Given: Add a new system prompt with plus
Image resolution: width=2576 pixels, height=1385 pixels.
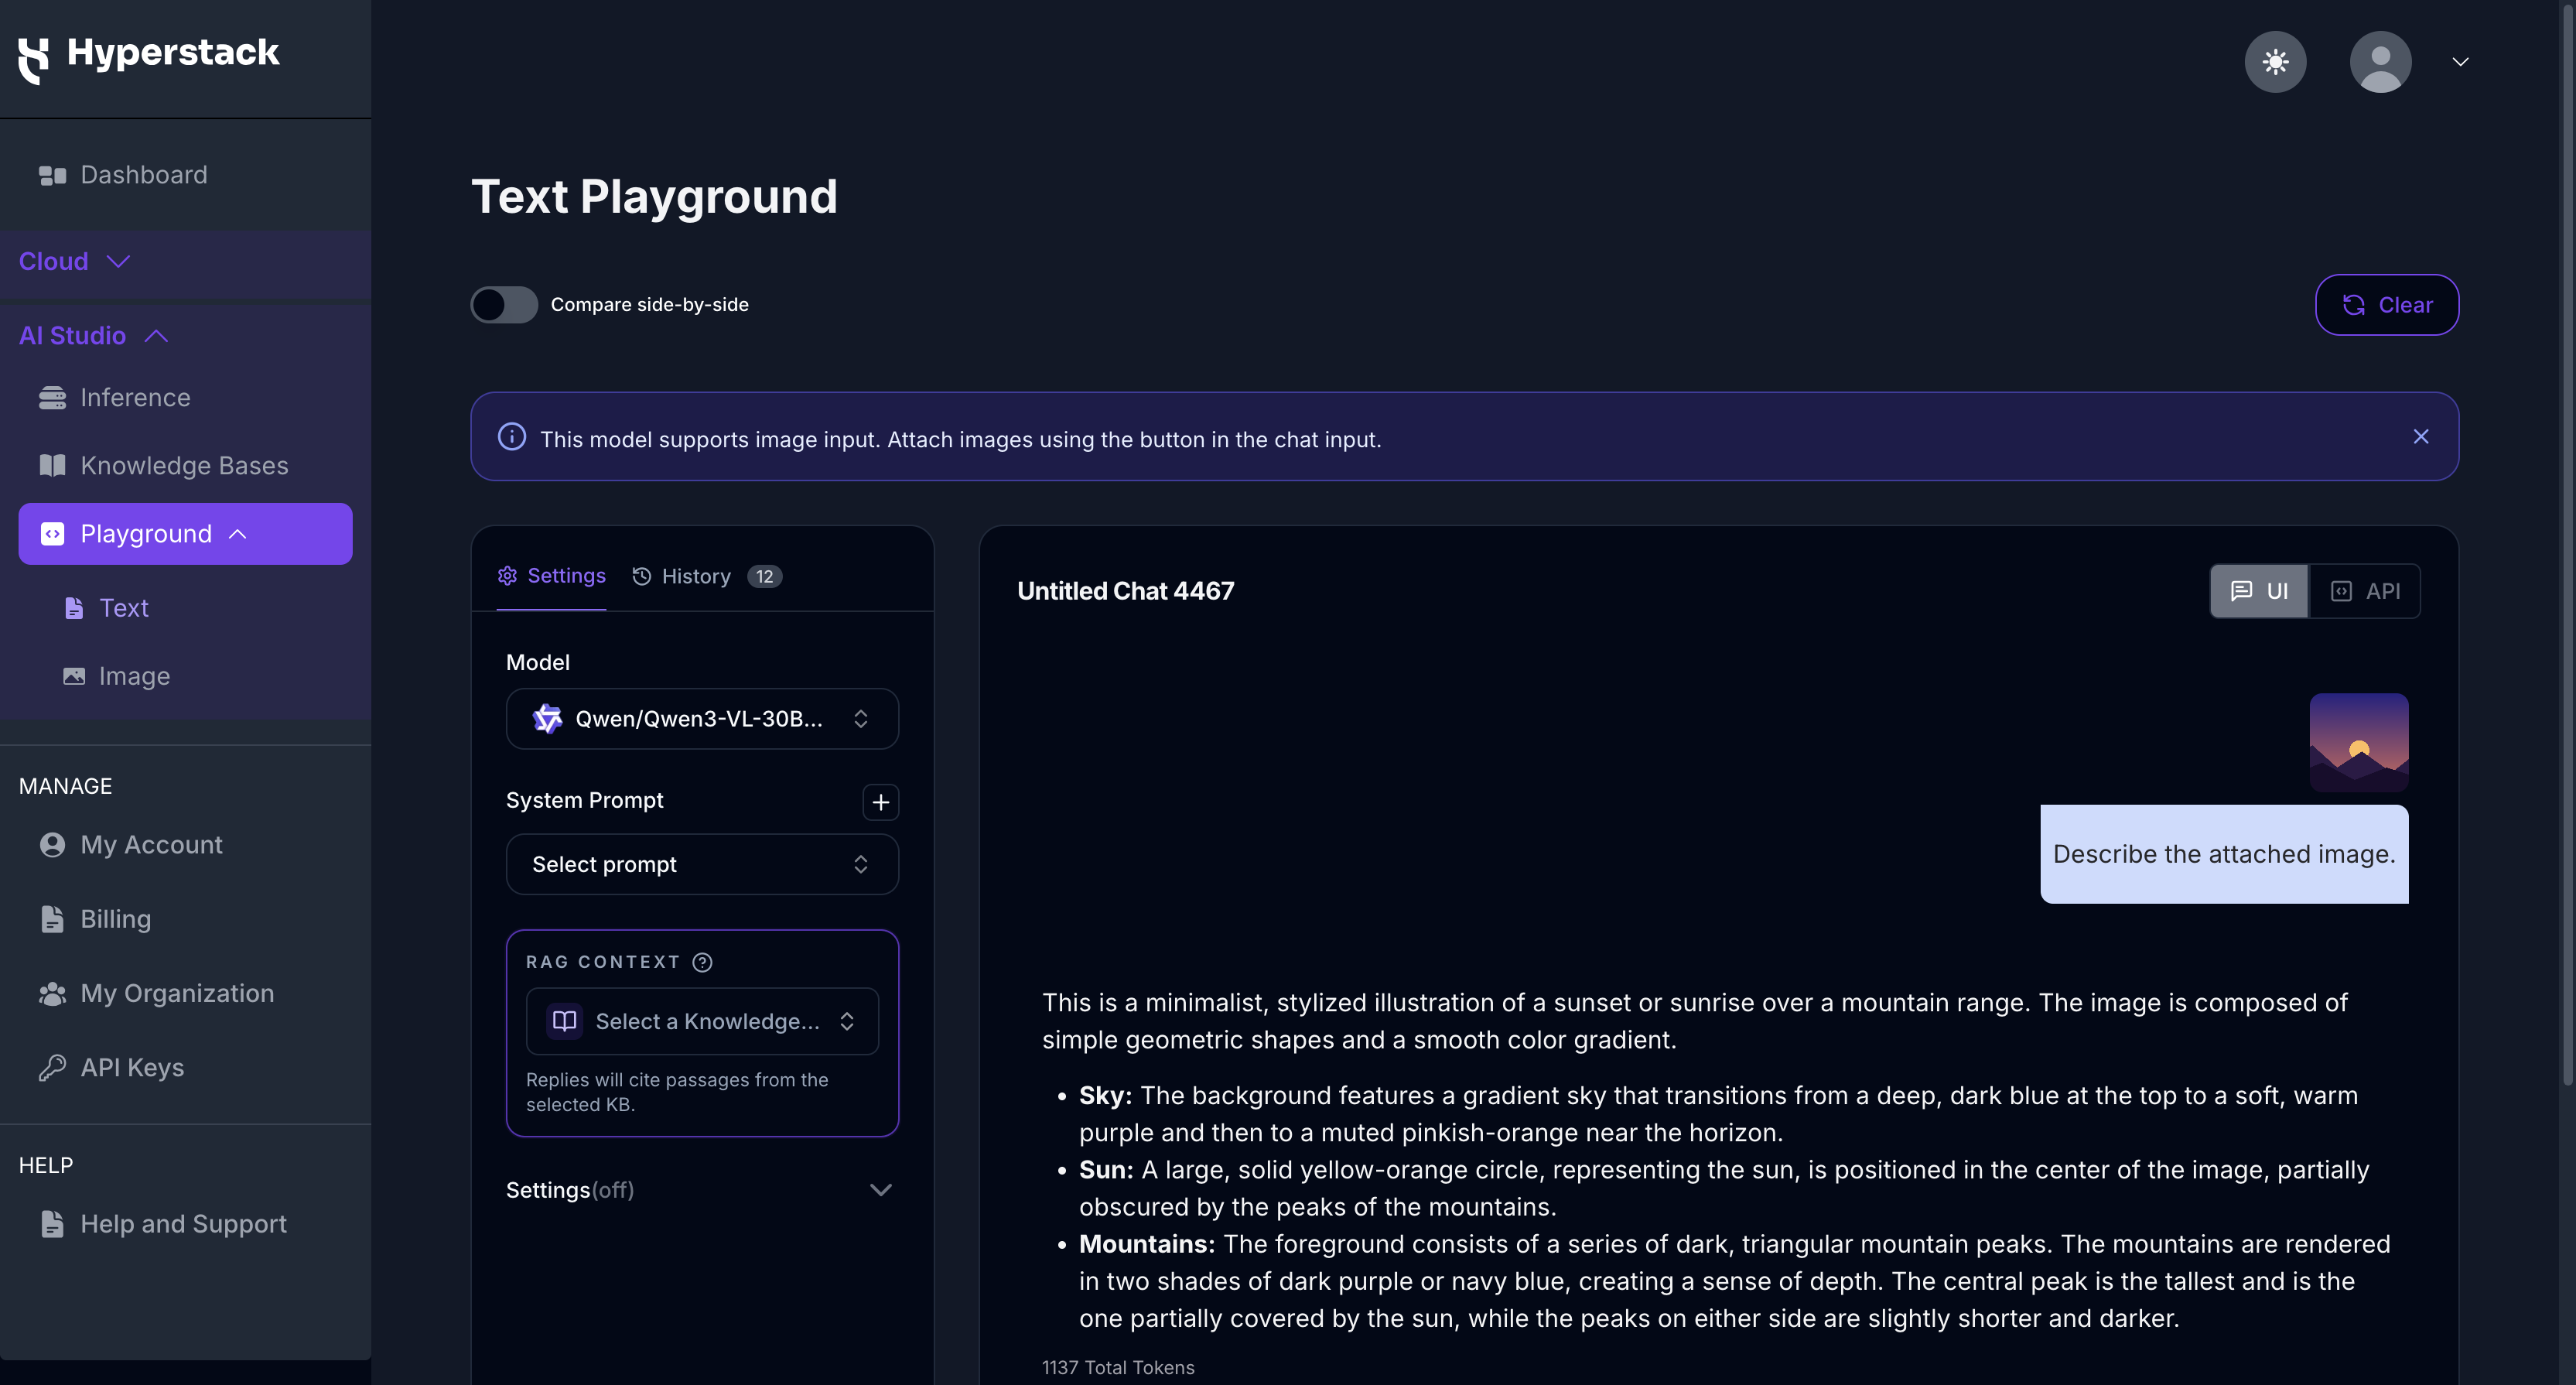Looking at the screenshot, I should point(880,802).
